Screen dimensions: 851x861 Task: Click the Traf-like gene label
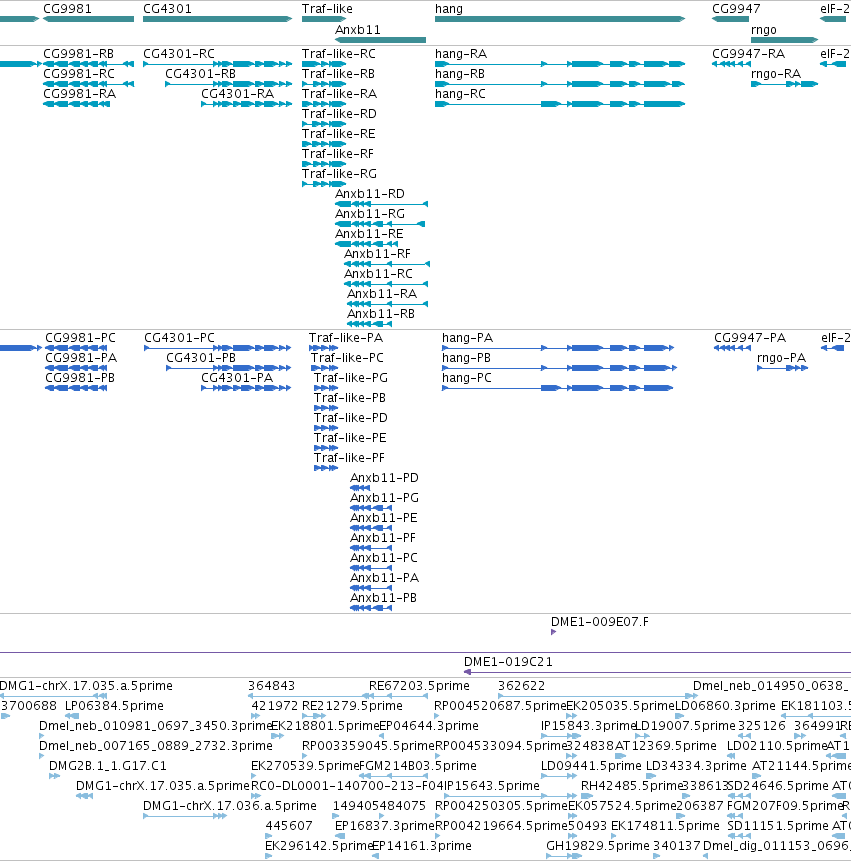pyautogui.click(x=327, y=9)
